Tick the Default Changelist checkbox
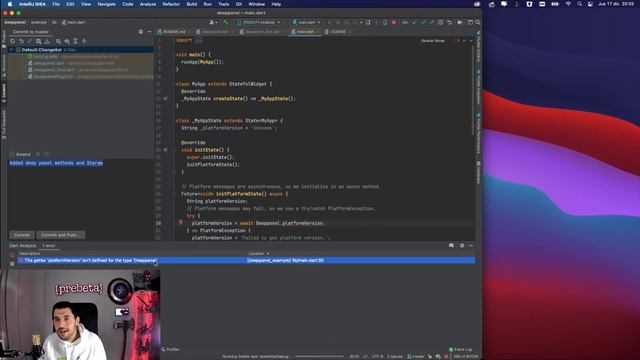 point(18,50)
